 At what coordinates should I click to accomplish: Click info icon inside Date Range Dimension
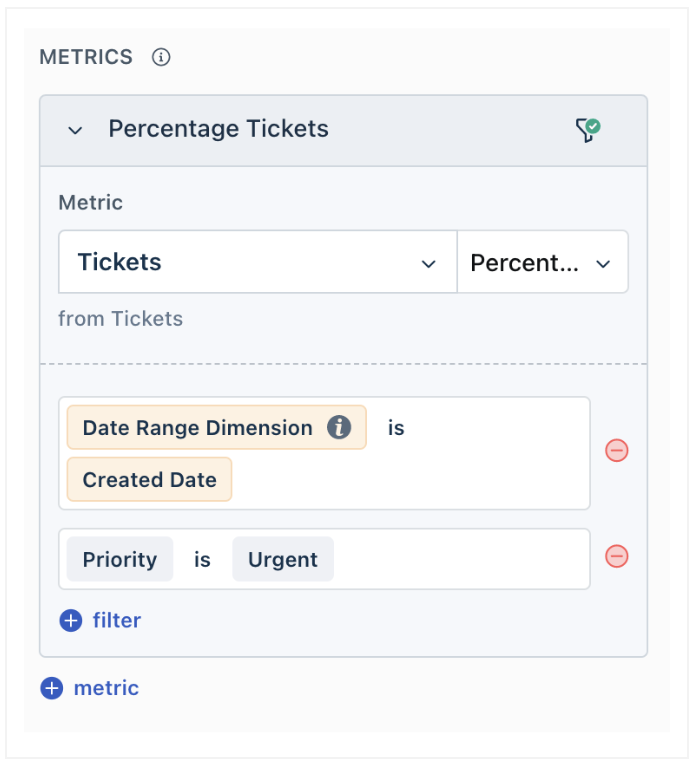coord(340,428)
